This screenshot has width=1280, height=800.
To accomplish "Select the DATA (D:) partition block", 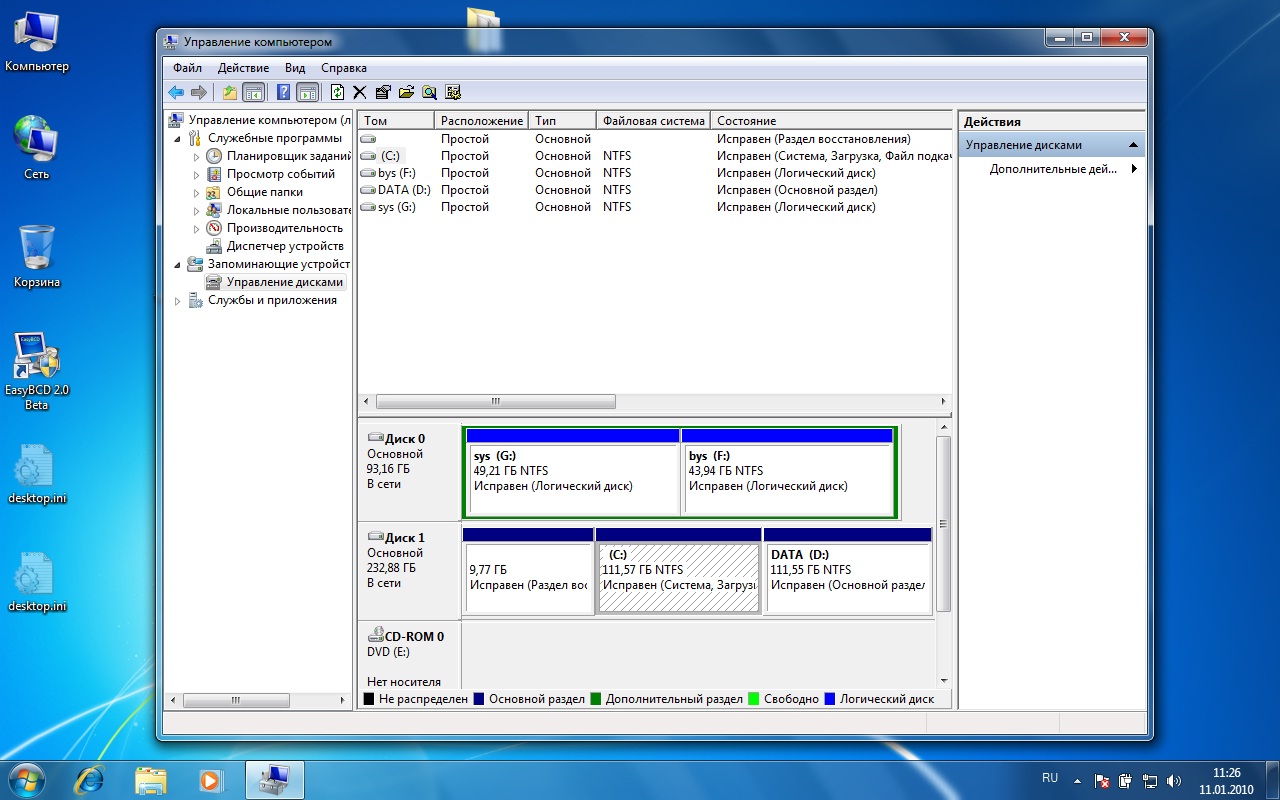I will [847, 577].
